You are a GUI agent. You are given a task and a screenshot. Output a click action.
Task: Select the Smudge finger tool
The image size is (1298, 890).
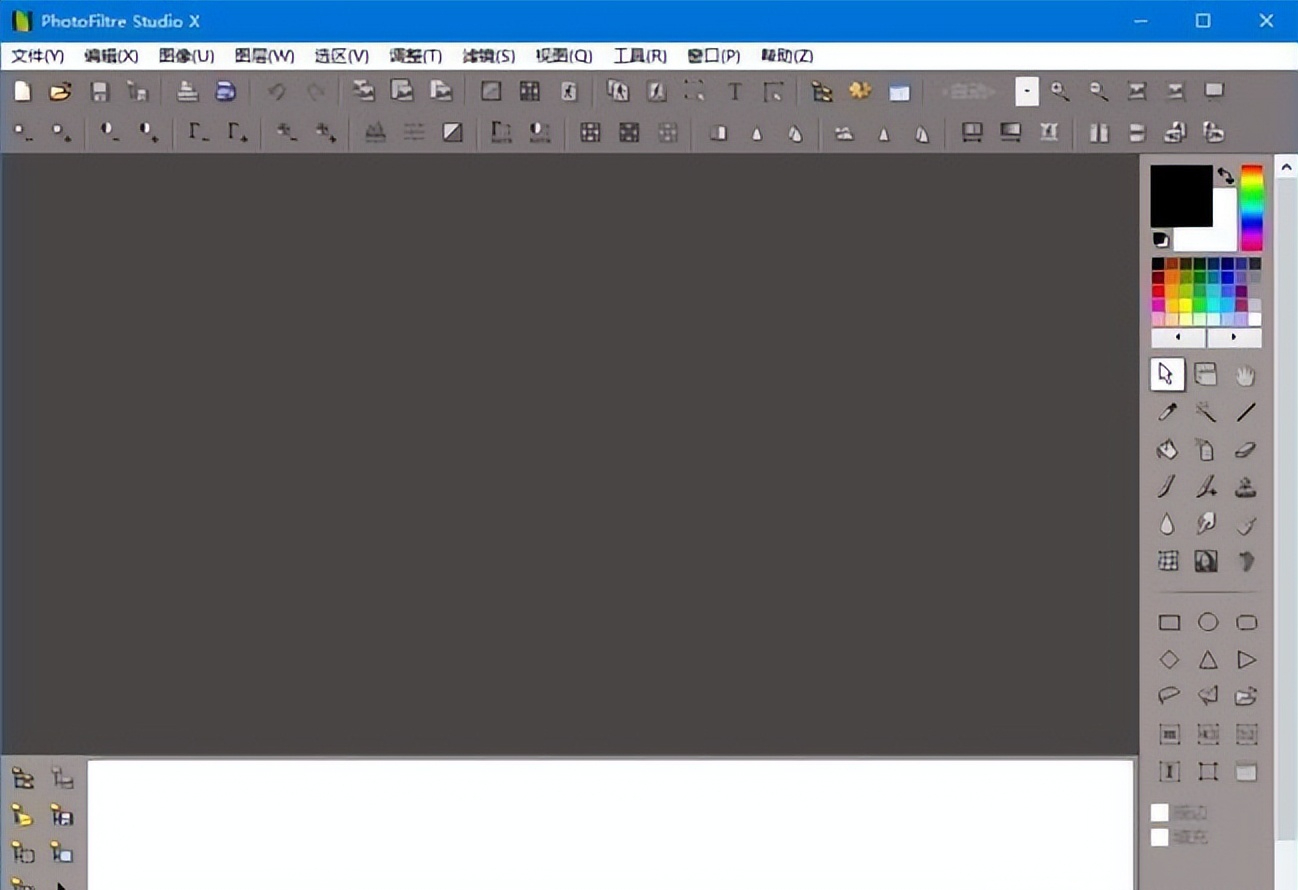[x=1206, y=524]
